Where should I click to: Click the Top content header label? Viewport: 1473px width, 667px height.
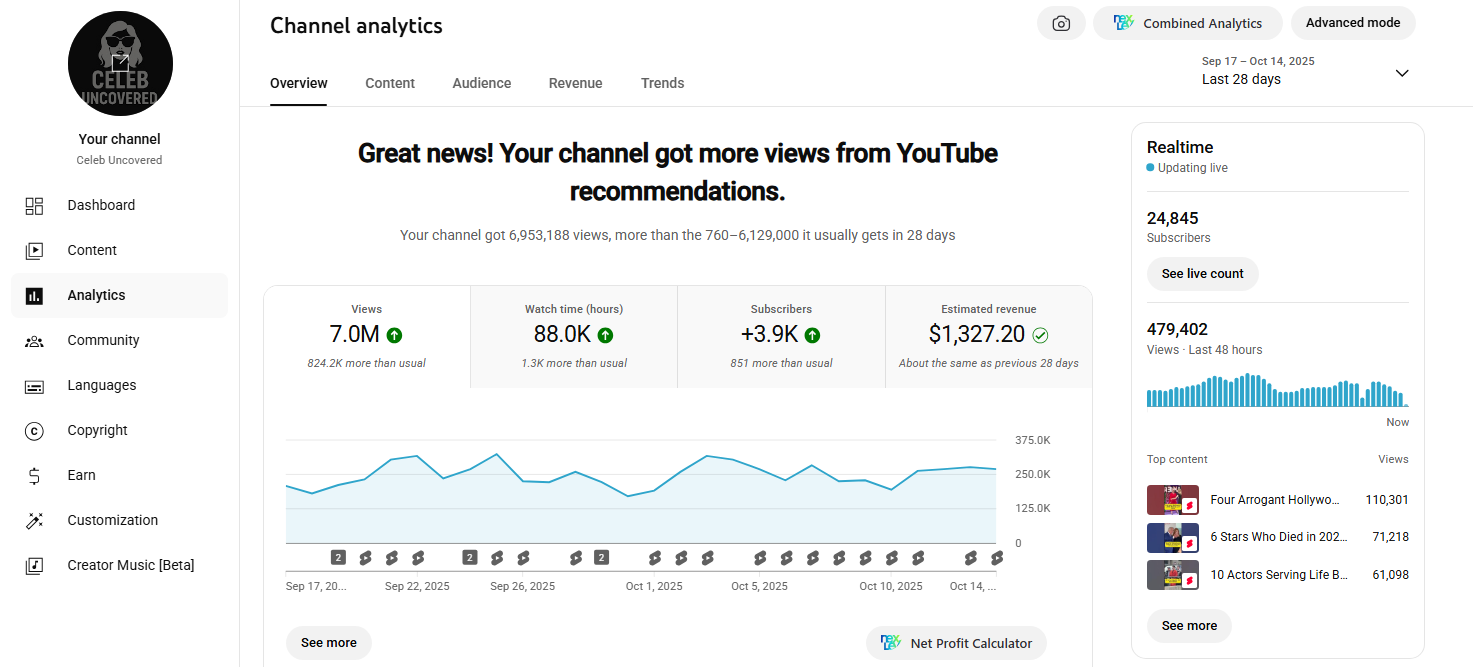(1177, 459)
